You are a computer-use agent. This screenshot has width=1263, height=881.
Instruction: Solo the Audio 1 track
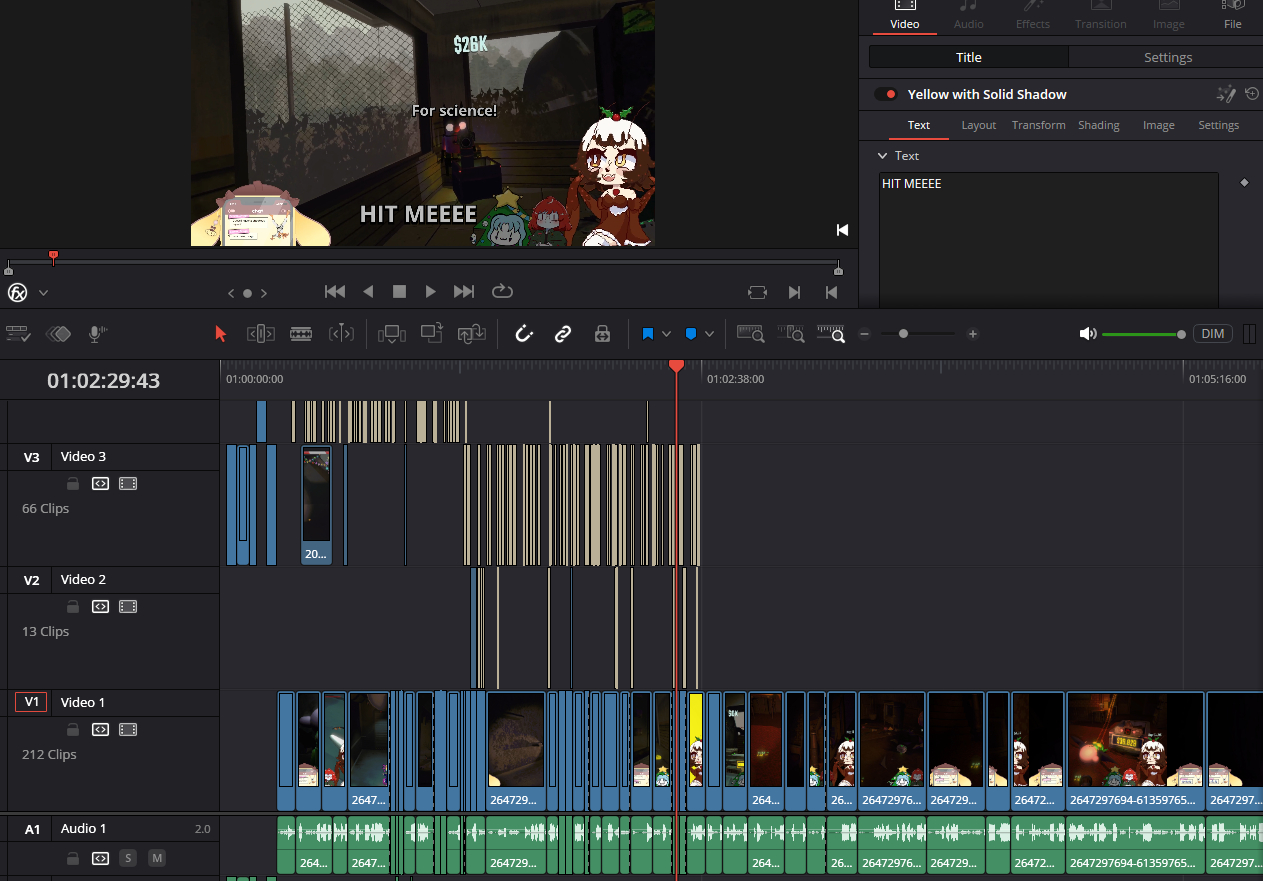128,858
